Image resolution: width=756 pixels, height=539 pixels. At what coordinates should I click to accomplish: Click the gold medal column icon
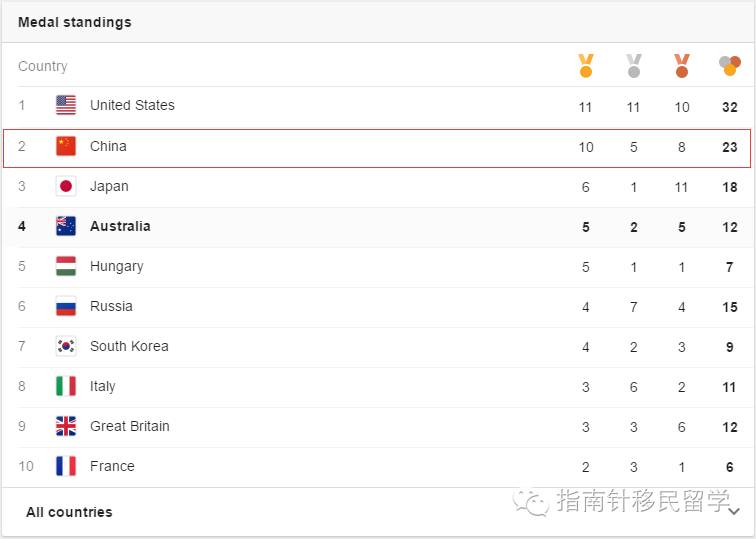pyautogui.click(x=586, y=66)
